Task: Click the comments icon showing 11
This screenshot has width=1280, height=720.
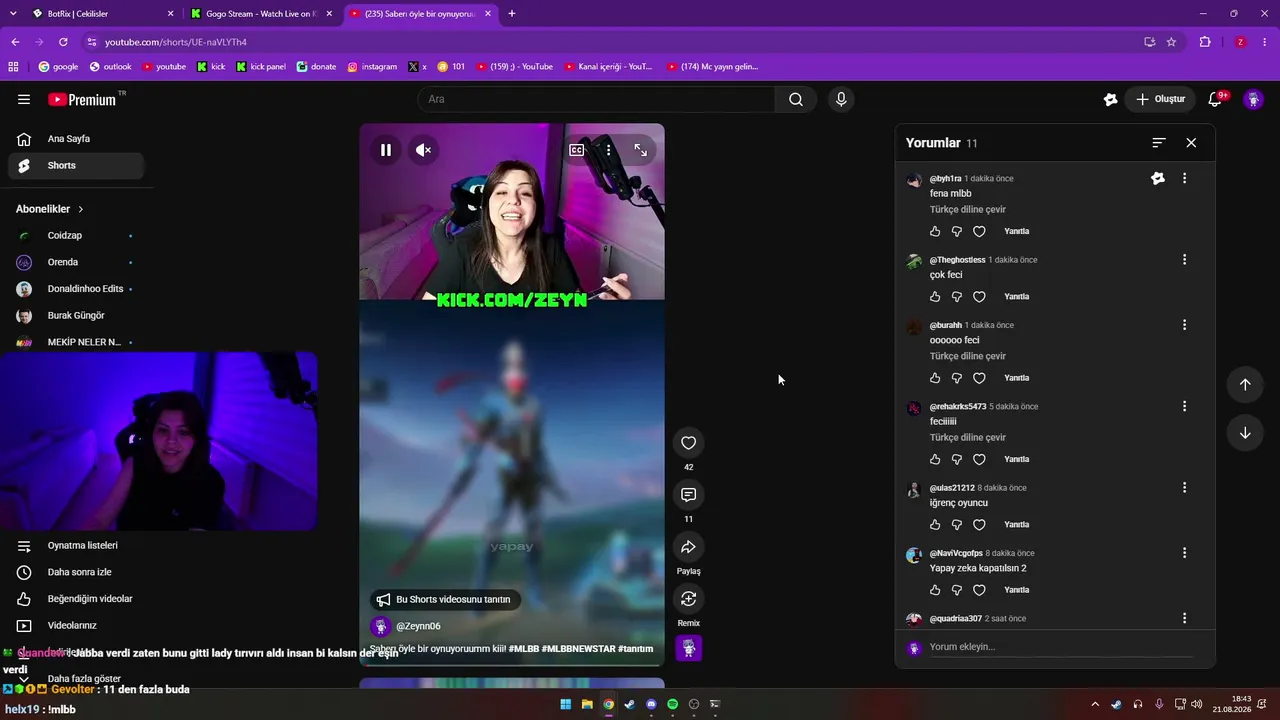Action: coord(688,495)
